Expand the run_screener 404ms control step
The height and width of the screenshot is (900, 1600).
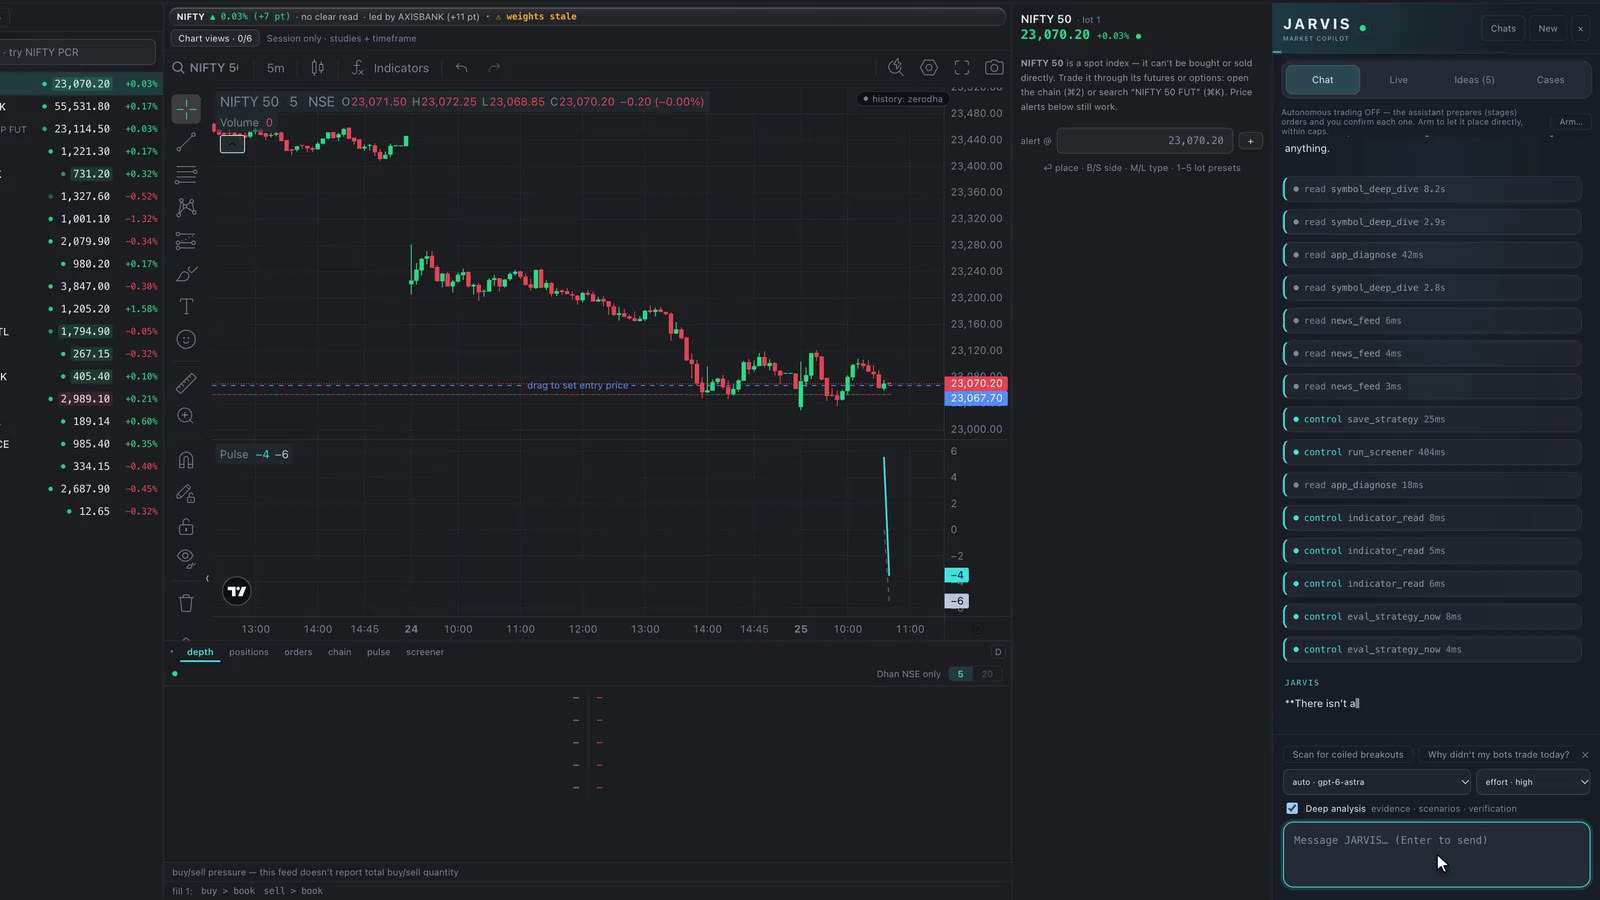1432,452
